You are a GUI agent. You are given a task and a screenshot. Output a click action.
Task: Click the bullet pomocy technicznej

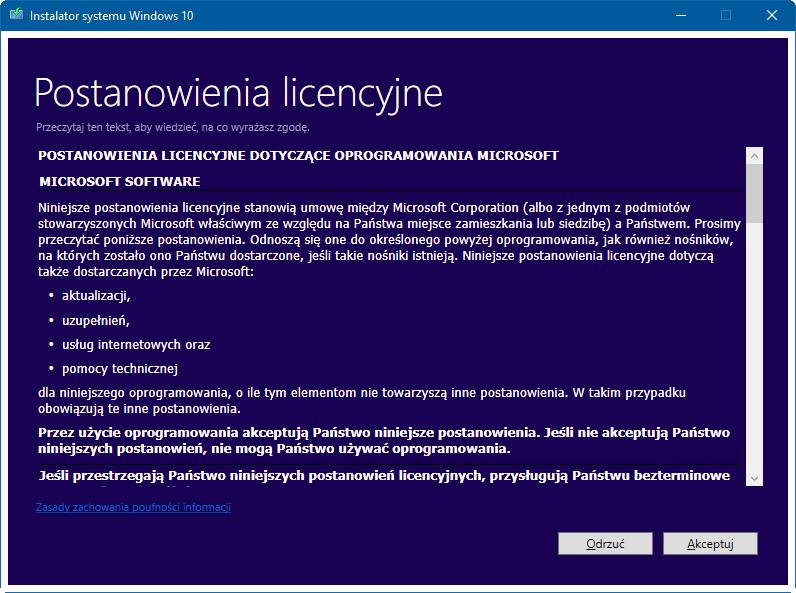point(120,369)
